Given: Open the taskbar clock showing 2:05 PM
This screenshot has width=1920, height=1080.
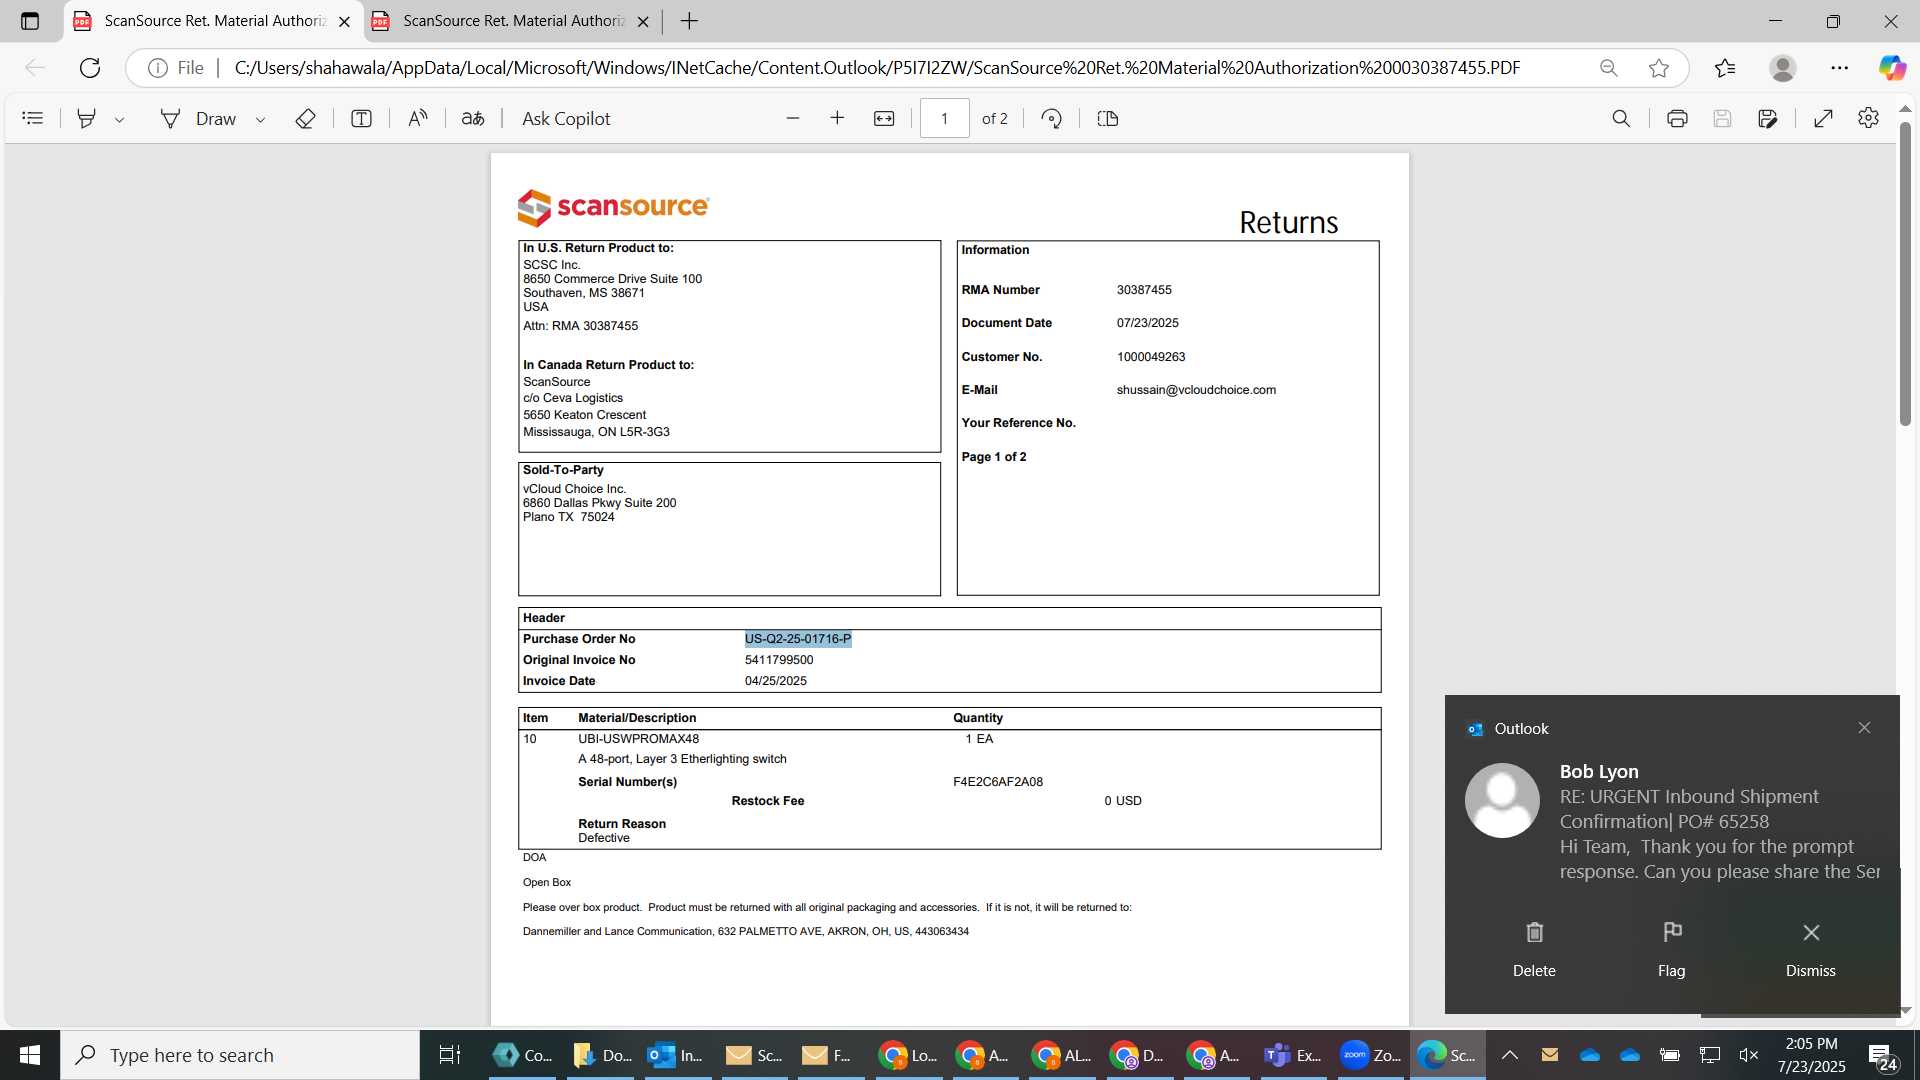Looking at the screenshot, I should point(1812,1055).
